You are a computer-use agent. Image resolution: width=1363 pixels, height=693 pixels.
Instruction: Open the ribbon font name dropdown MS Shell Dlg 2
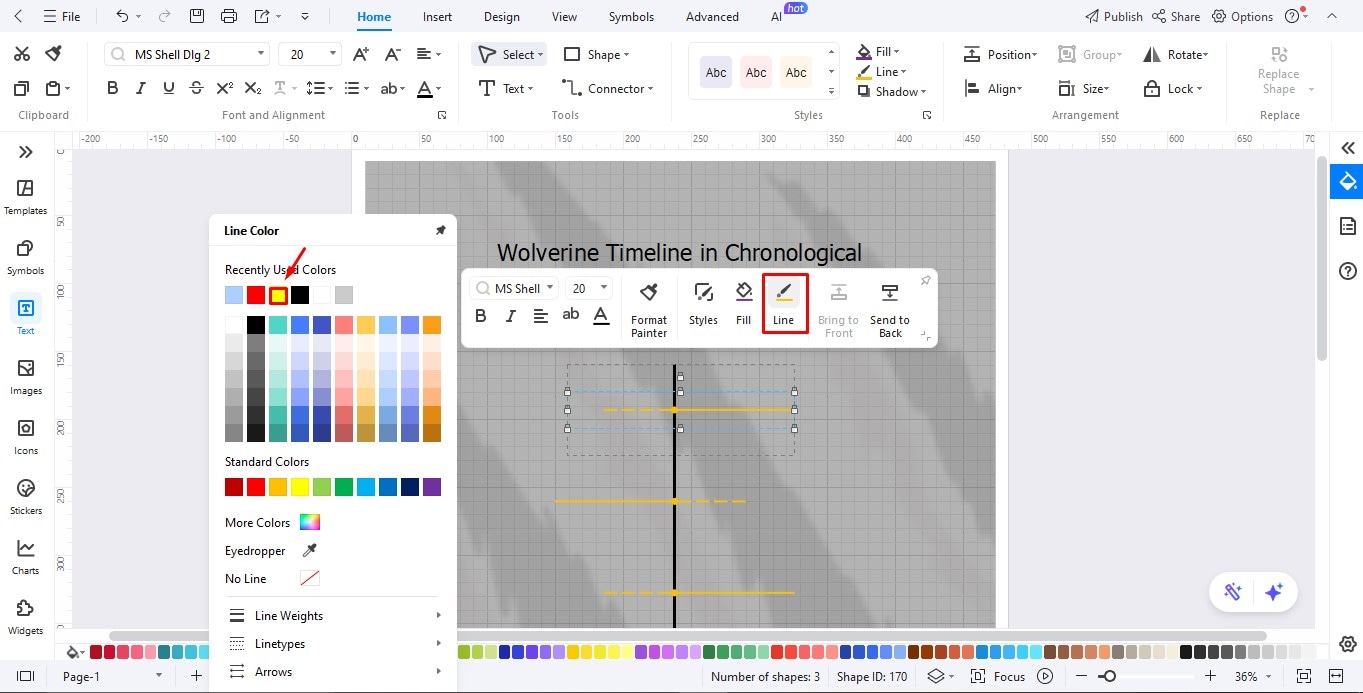coord(187,54)
